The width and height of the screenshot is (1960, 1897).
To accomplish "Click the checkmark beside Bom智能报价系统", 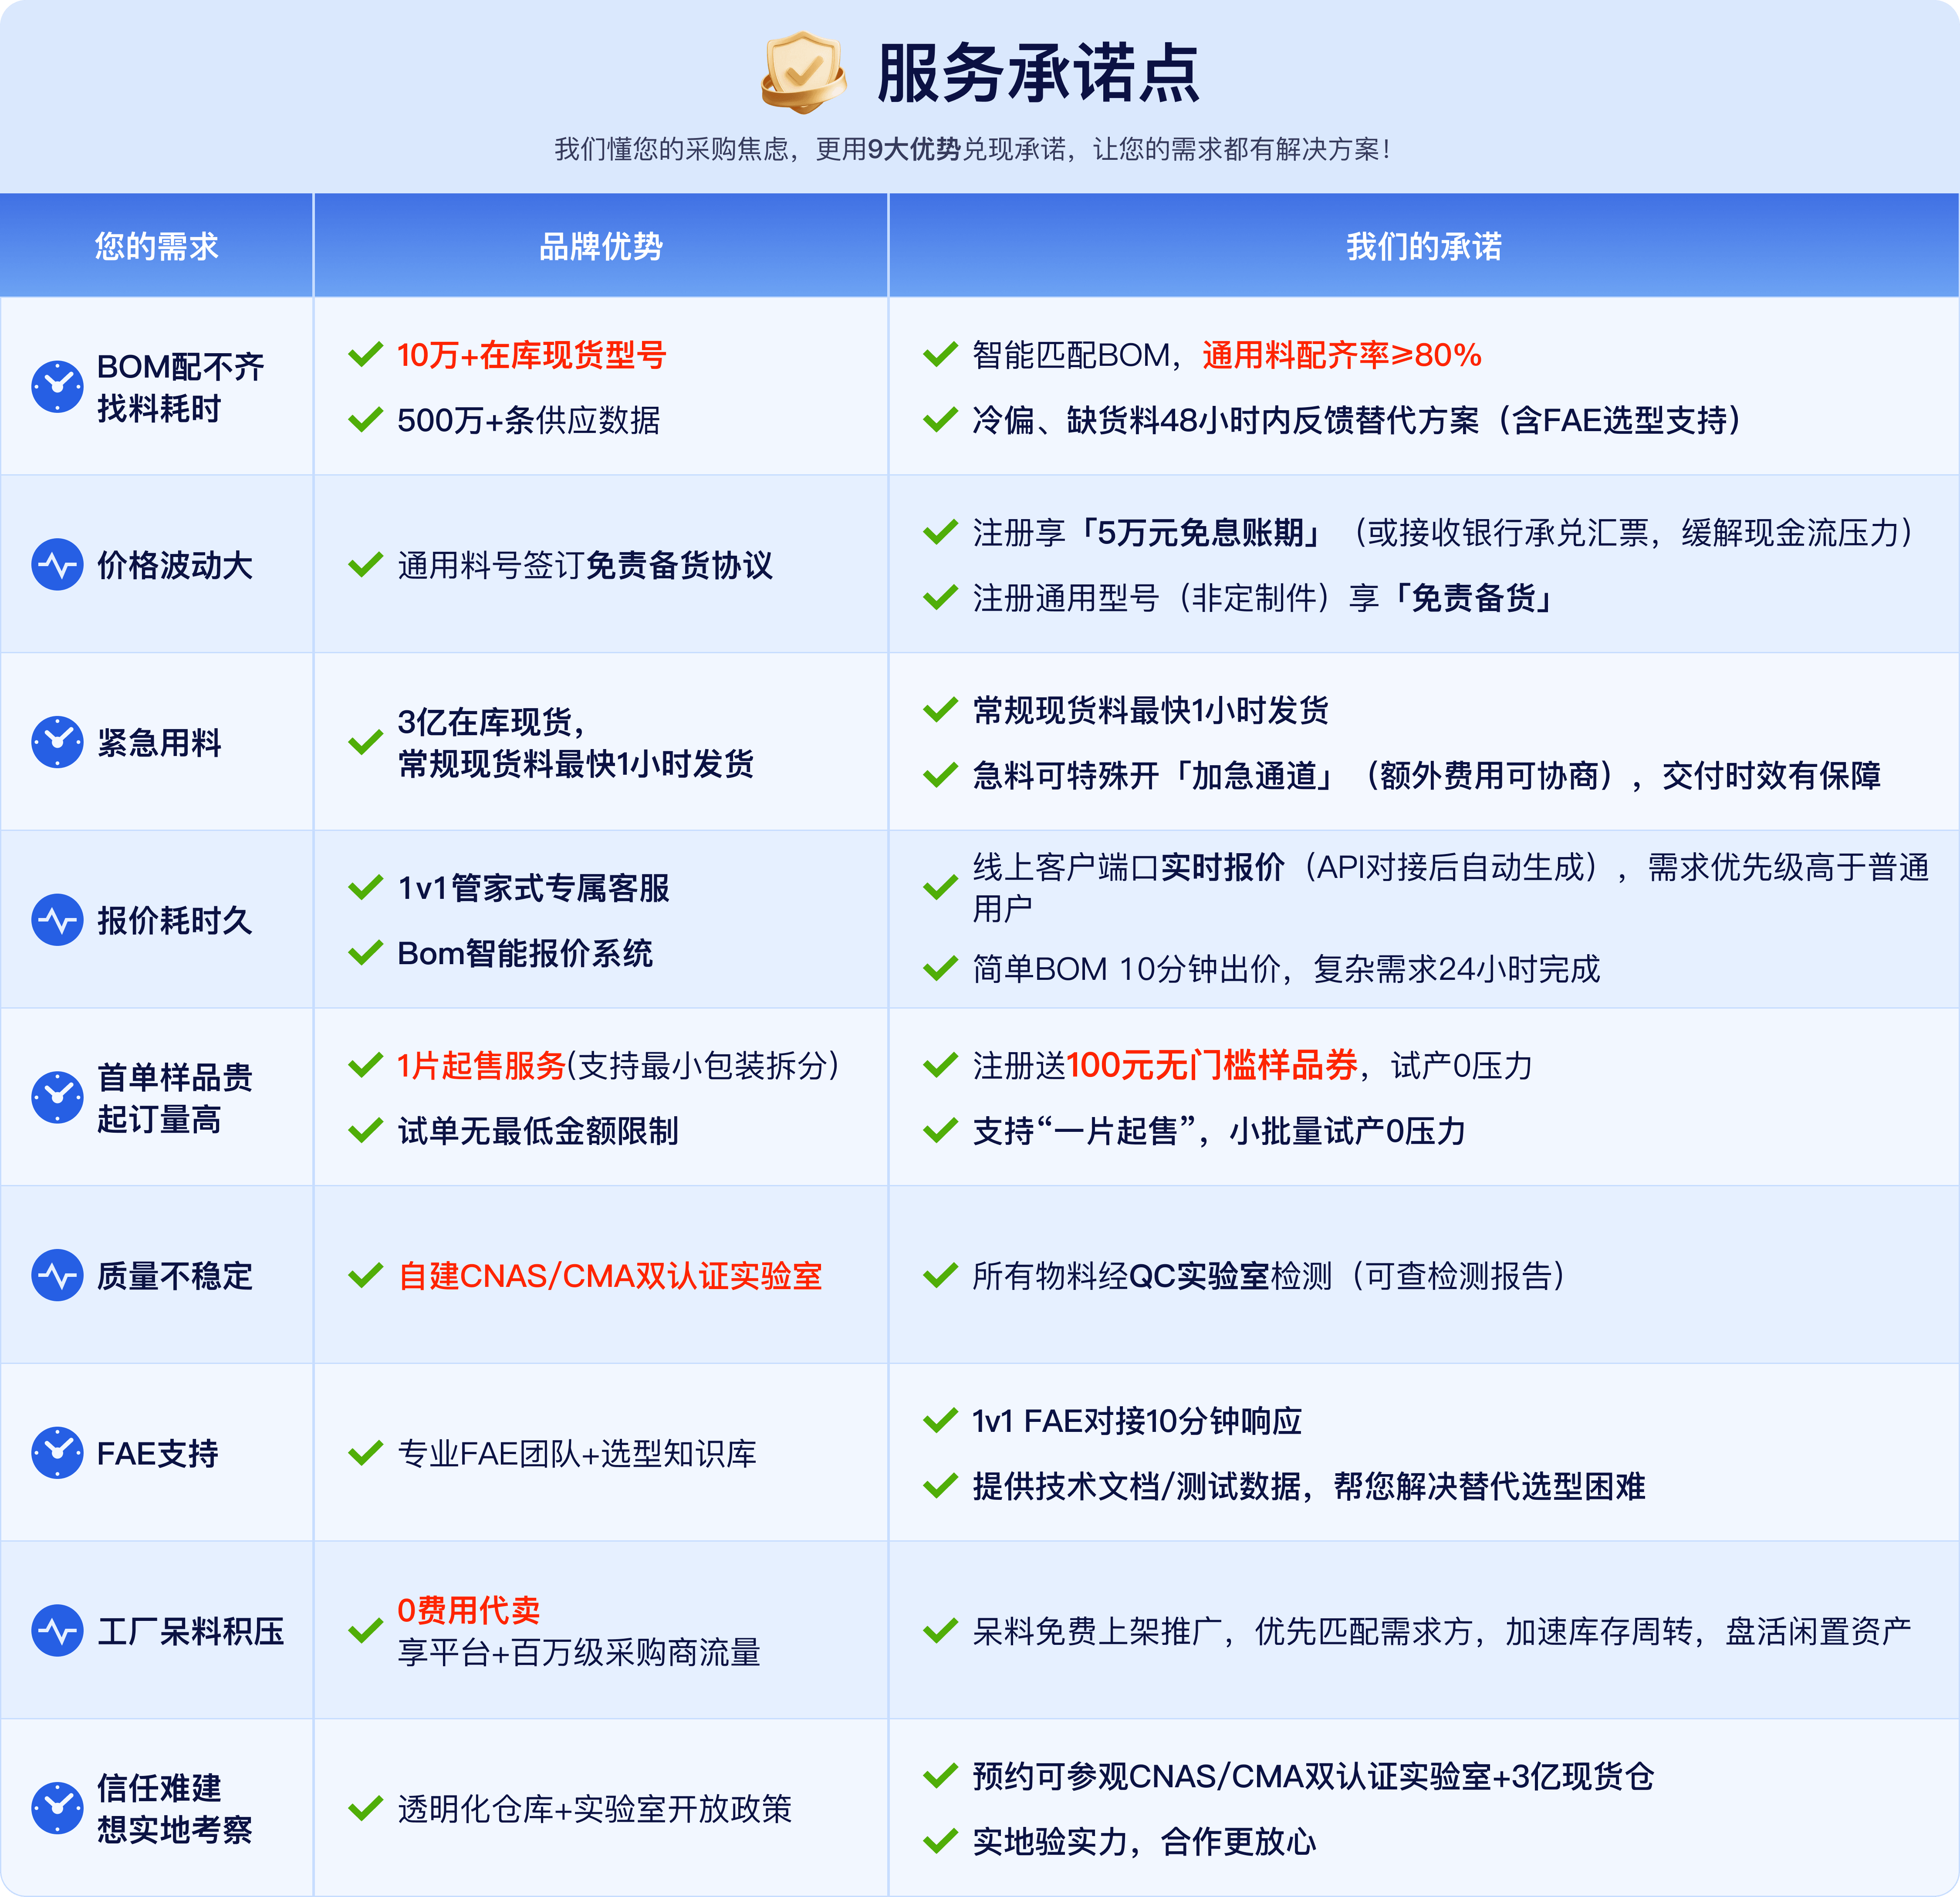I will (366, 953).
